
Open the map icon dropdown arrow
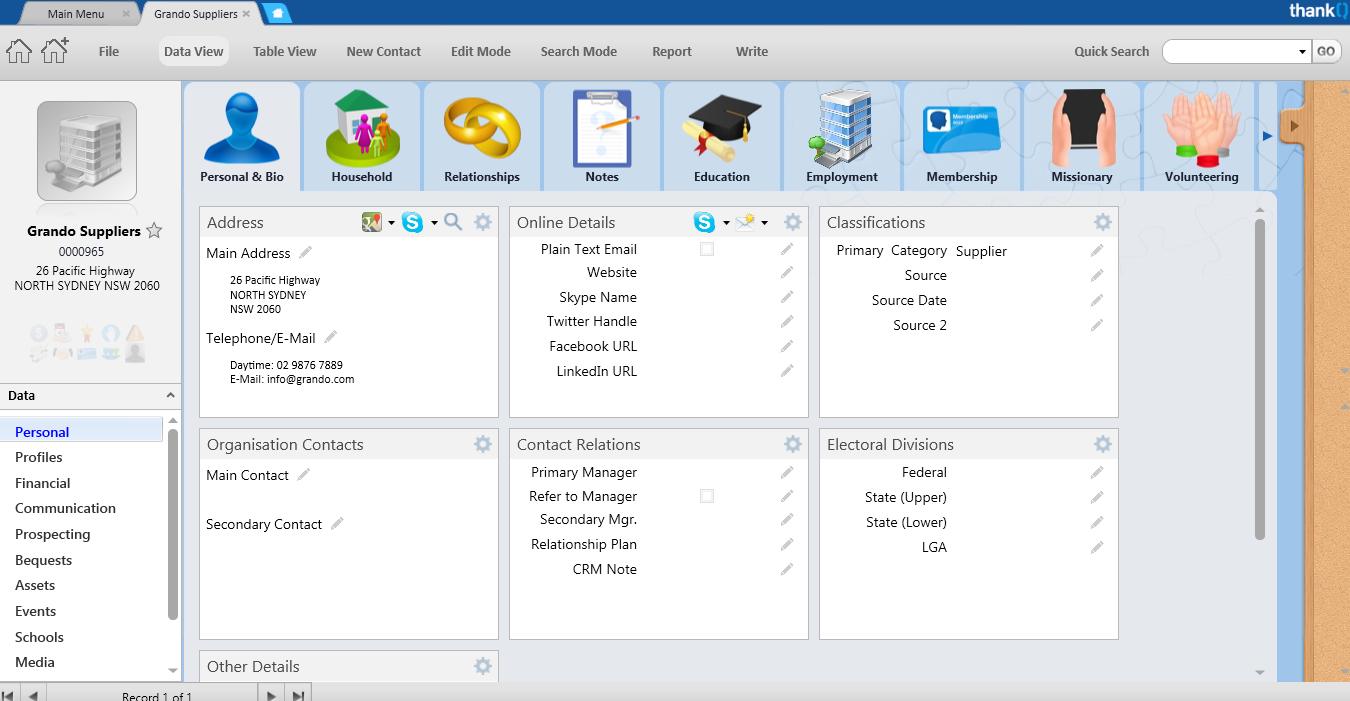(x=391, y=223)
